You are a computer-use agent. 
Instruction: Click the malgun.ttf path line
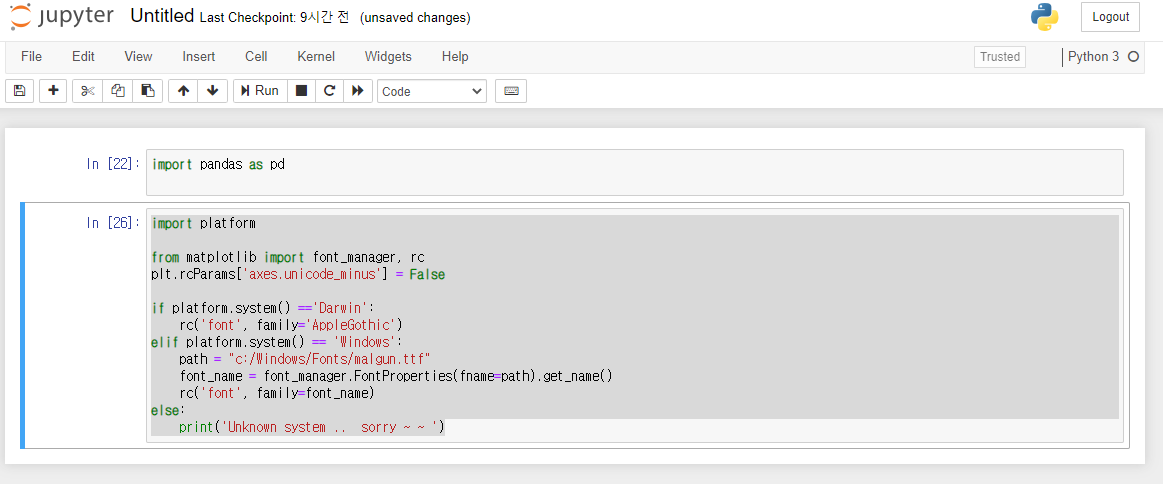pyautogui.click(x=305, y=359)
